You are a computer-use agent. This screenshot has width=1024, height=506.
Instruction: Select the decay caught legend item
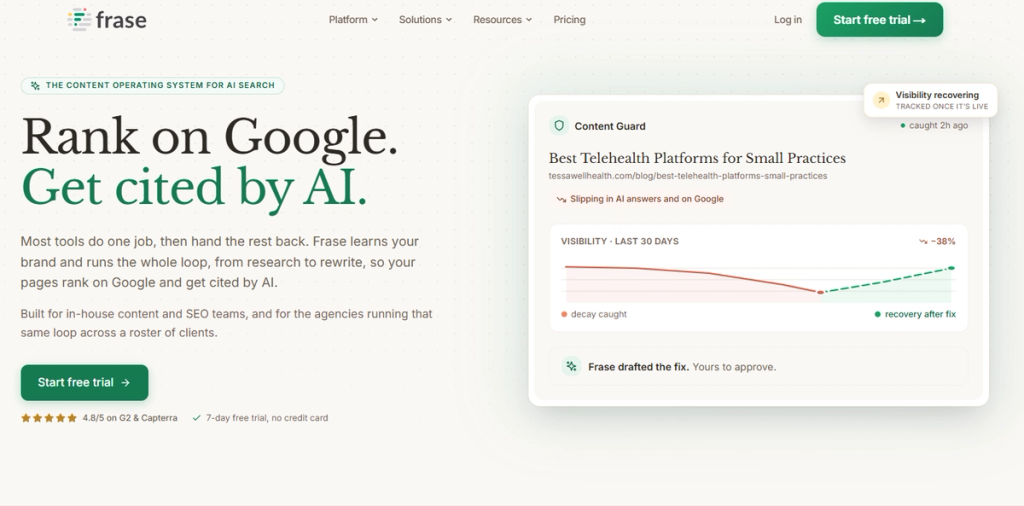[x=594, y=314]
